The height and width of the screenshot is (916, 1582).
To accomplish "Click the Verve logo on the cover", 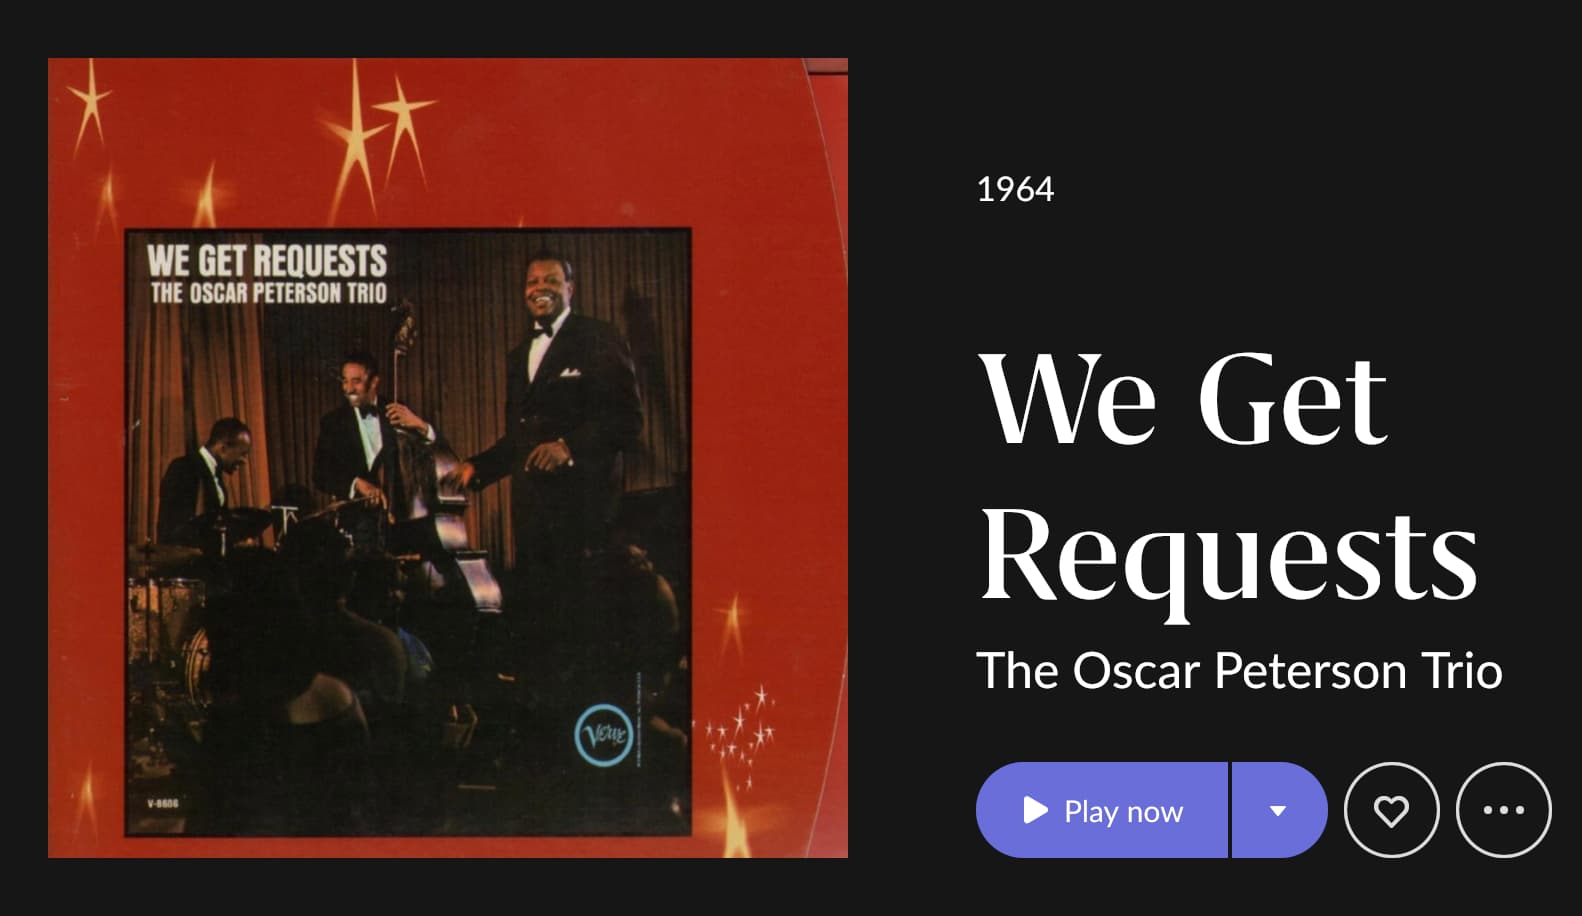I will (604, 736).
